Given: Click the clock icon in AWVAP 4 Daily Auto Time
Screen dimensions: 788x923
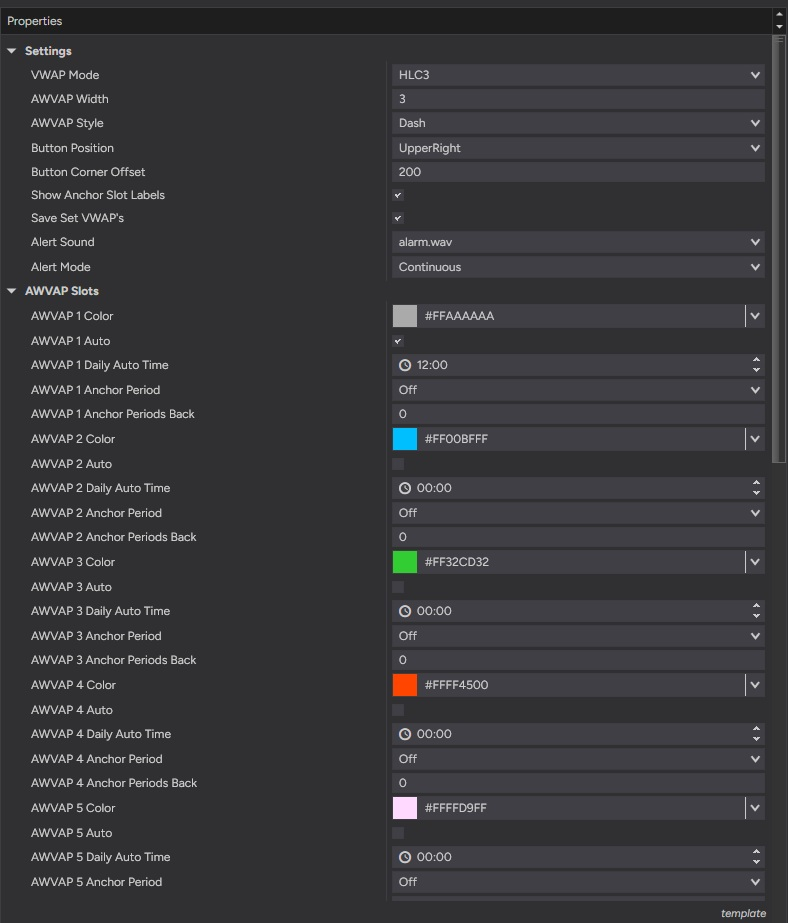Looking at the screenshot, I should [x=405, y=734].
